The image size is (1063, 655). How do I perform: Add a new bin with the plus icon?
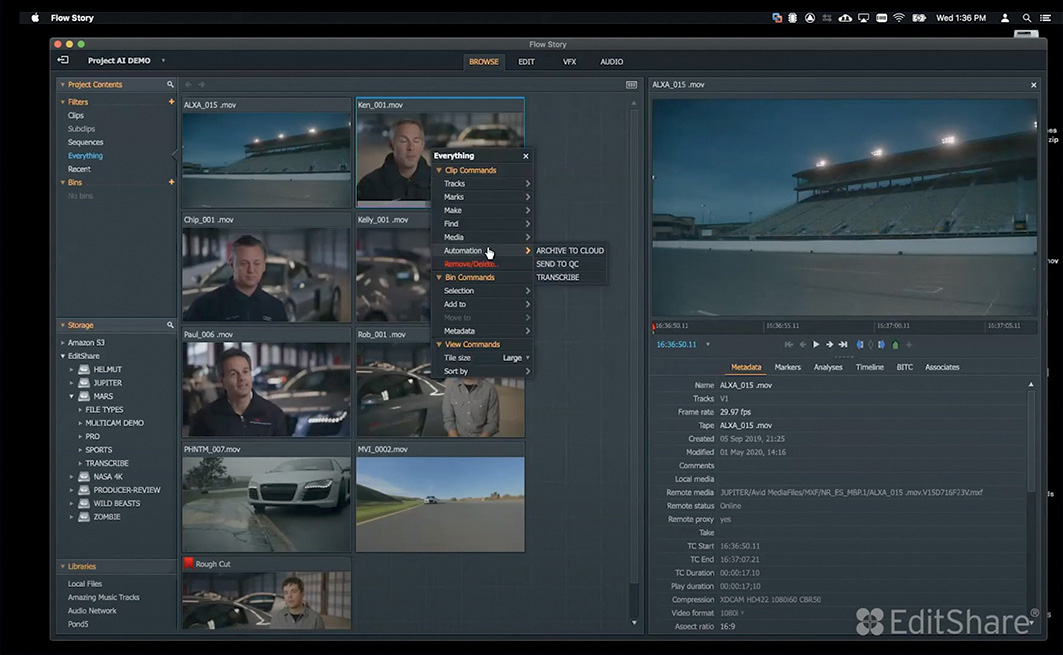click(x=171, y=182)
